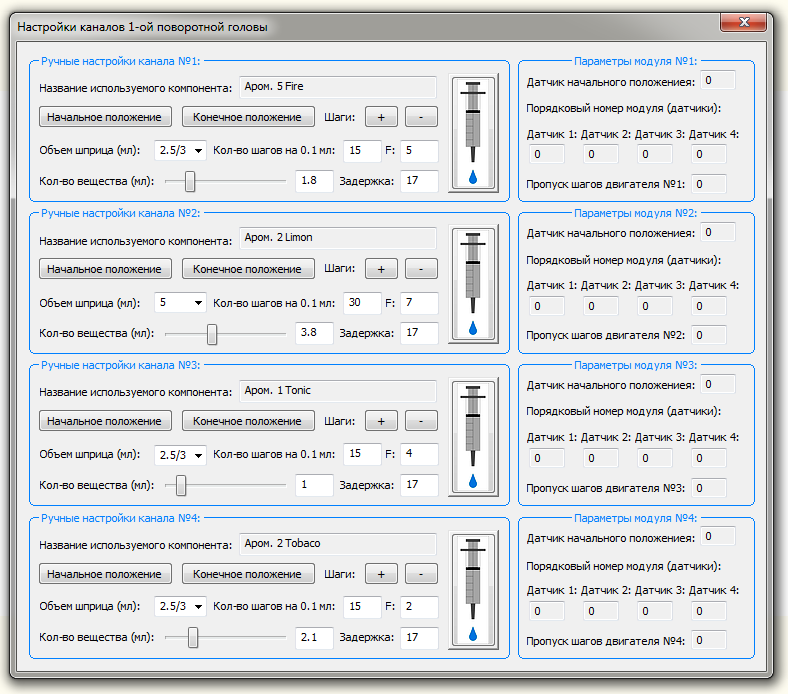Click component name field 'Аром. 1 Tonic'
The image size is (788, 694).
(337, 391)
